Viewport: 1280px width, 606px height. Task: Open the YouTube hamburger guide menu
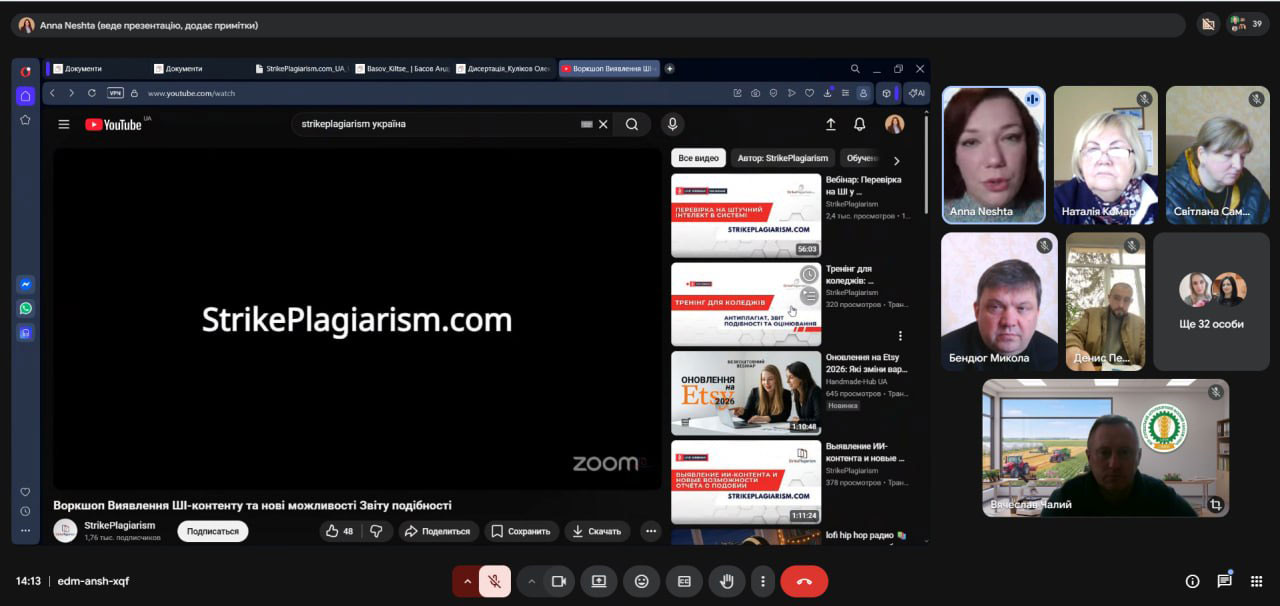coord(64,124)
